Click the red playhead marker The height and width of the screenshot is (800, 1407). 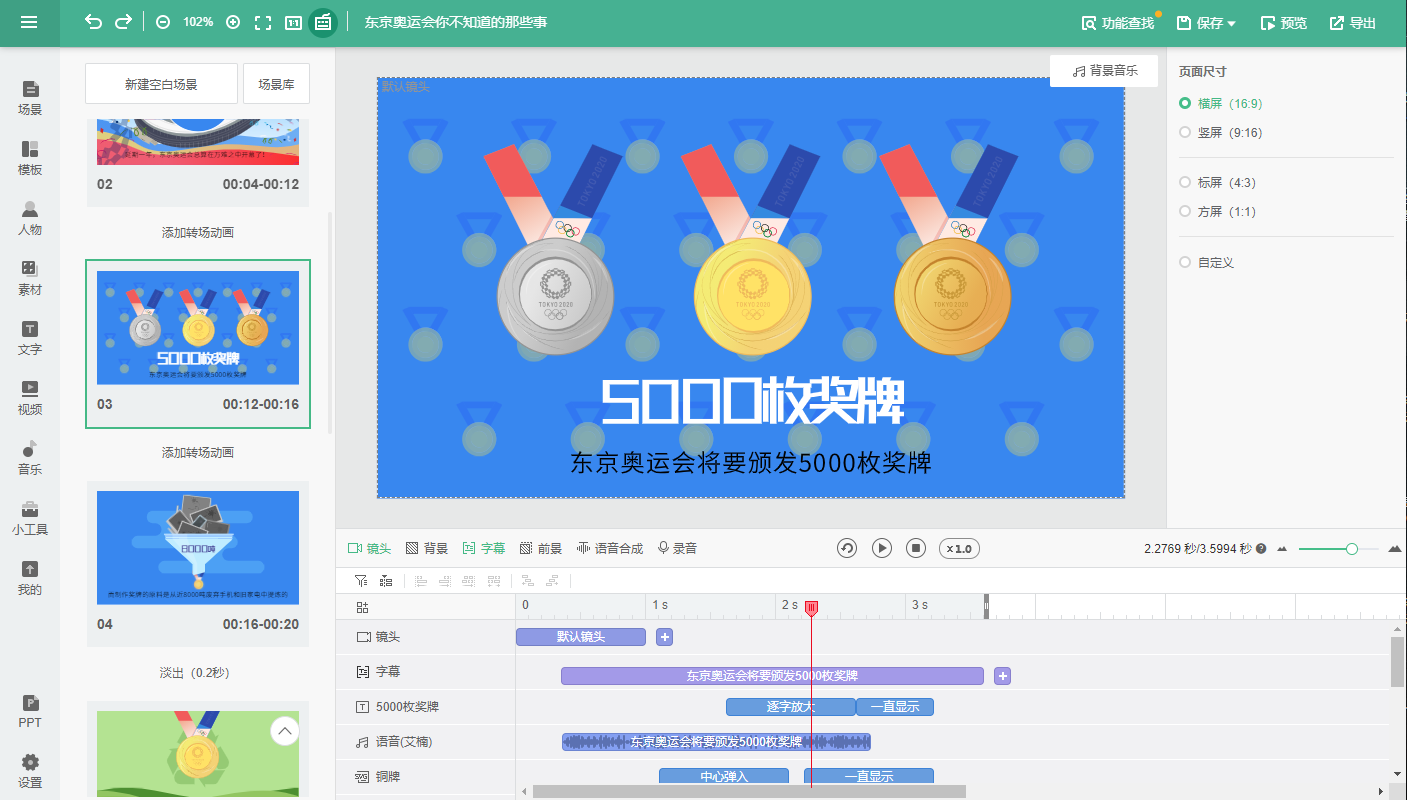811,608
